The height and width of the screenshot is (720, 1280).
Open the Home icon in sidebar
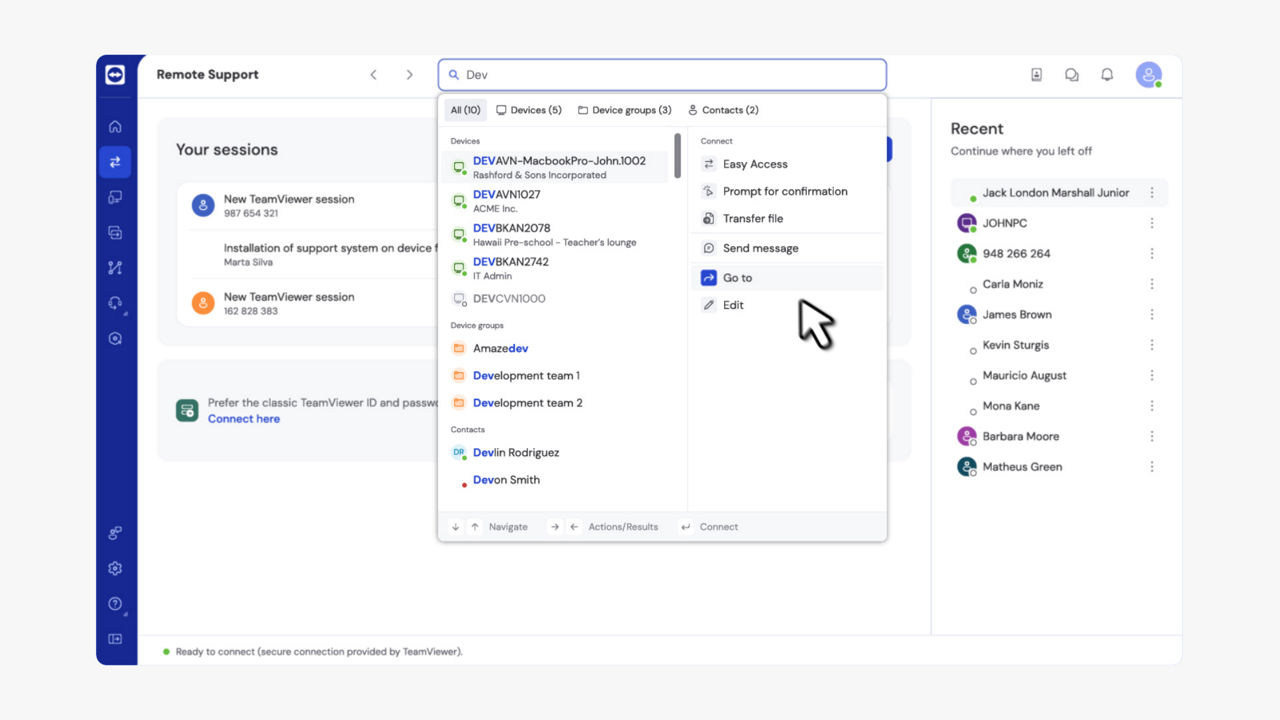115,126
